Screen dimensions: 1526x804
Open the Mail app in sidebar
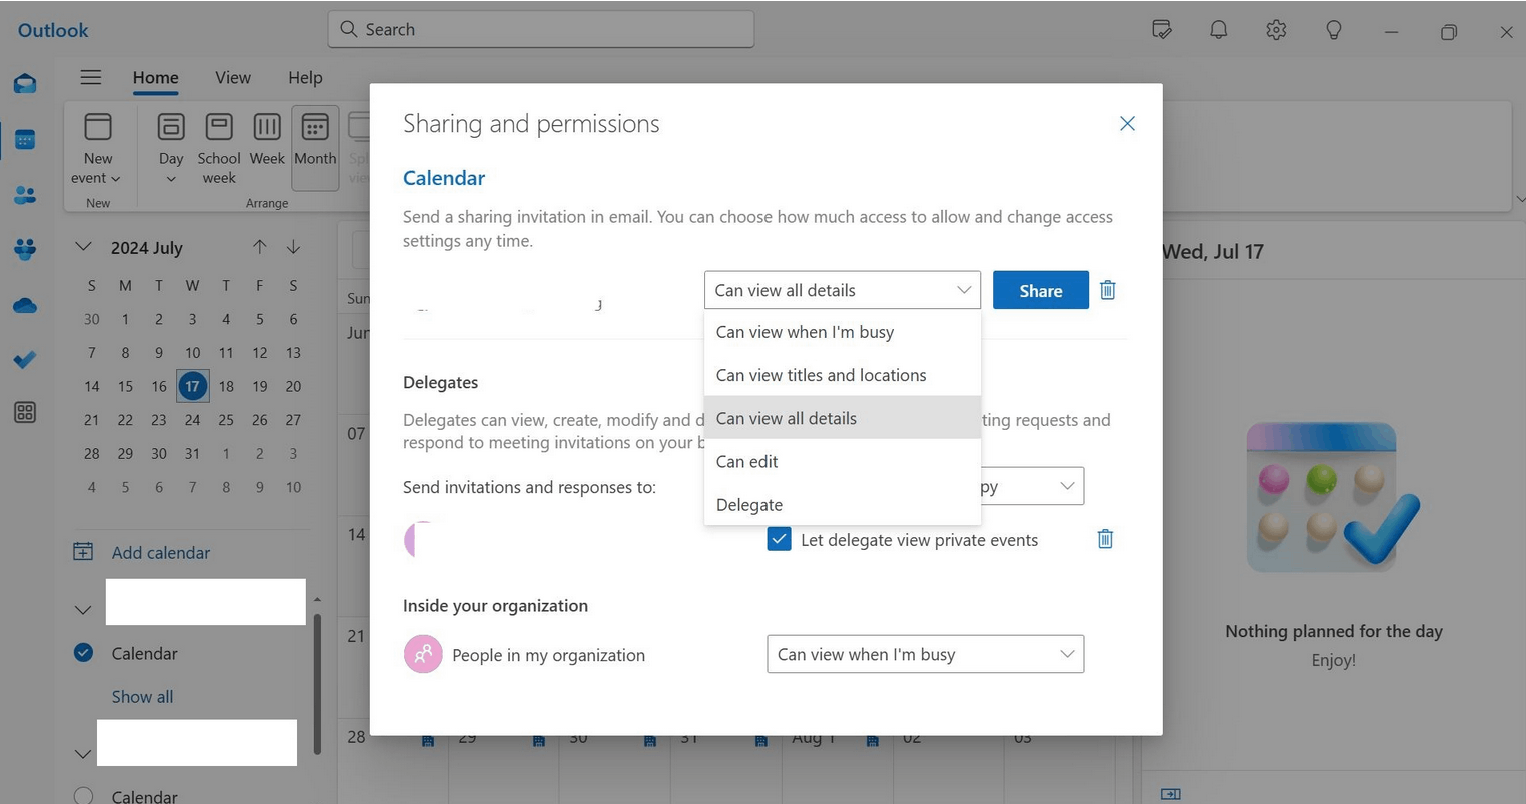[24, 84]
